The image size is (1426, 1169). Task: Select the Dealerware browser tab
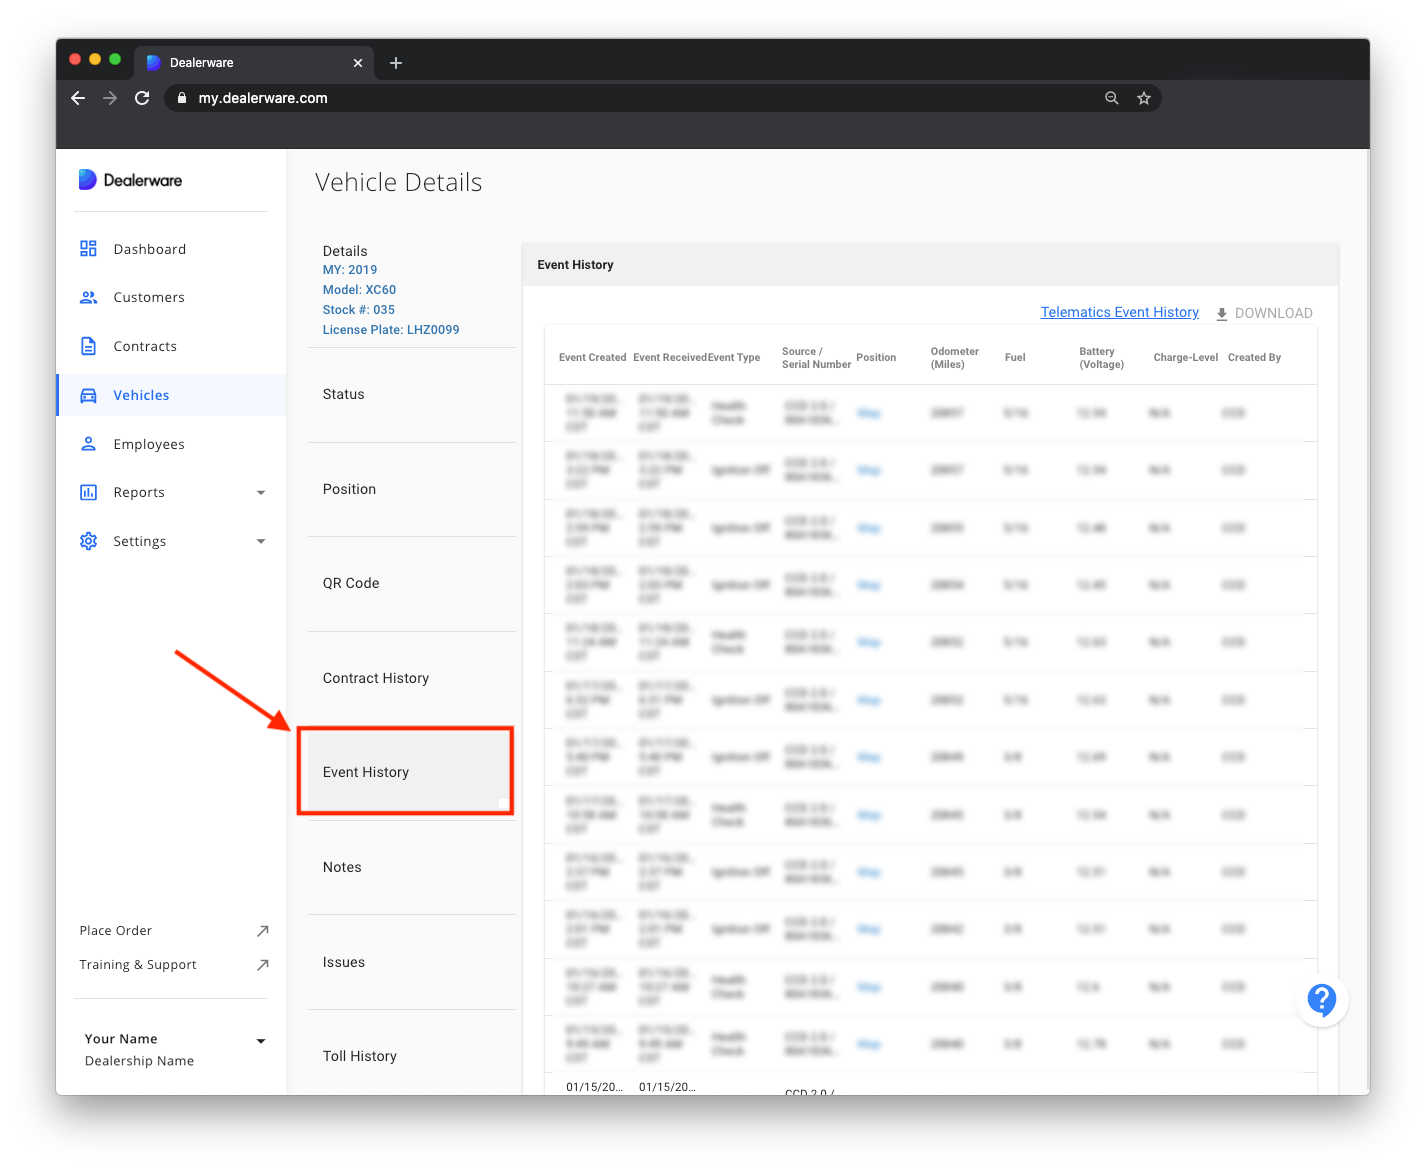(255, 63)
